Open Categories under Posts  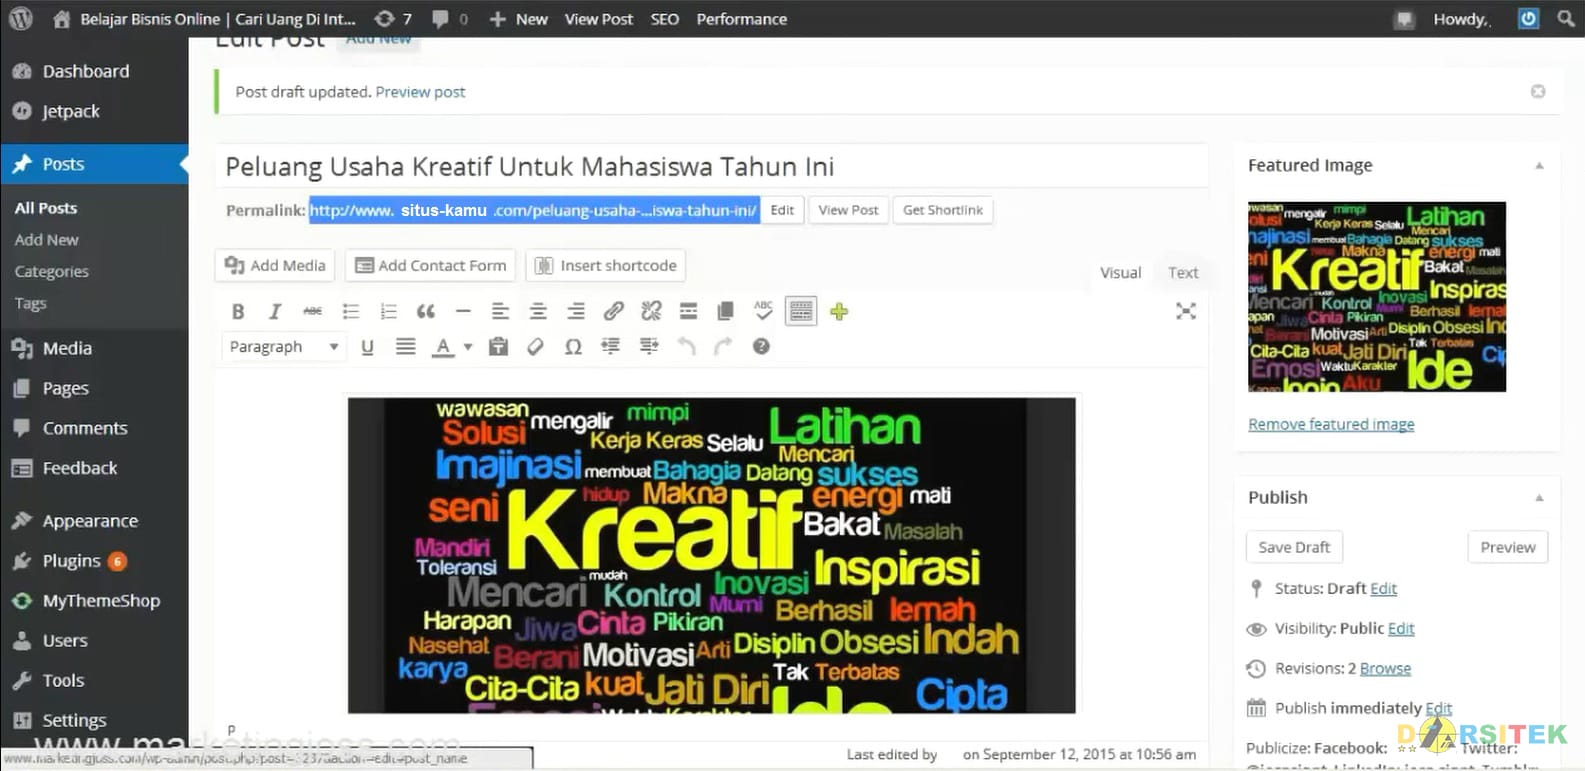point(51,271)
